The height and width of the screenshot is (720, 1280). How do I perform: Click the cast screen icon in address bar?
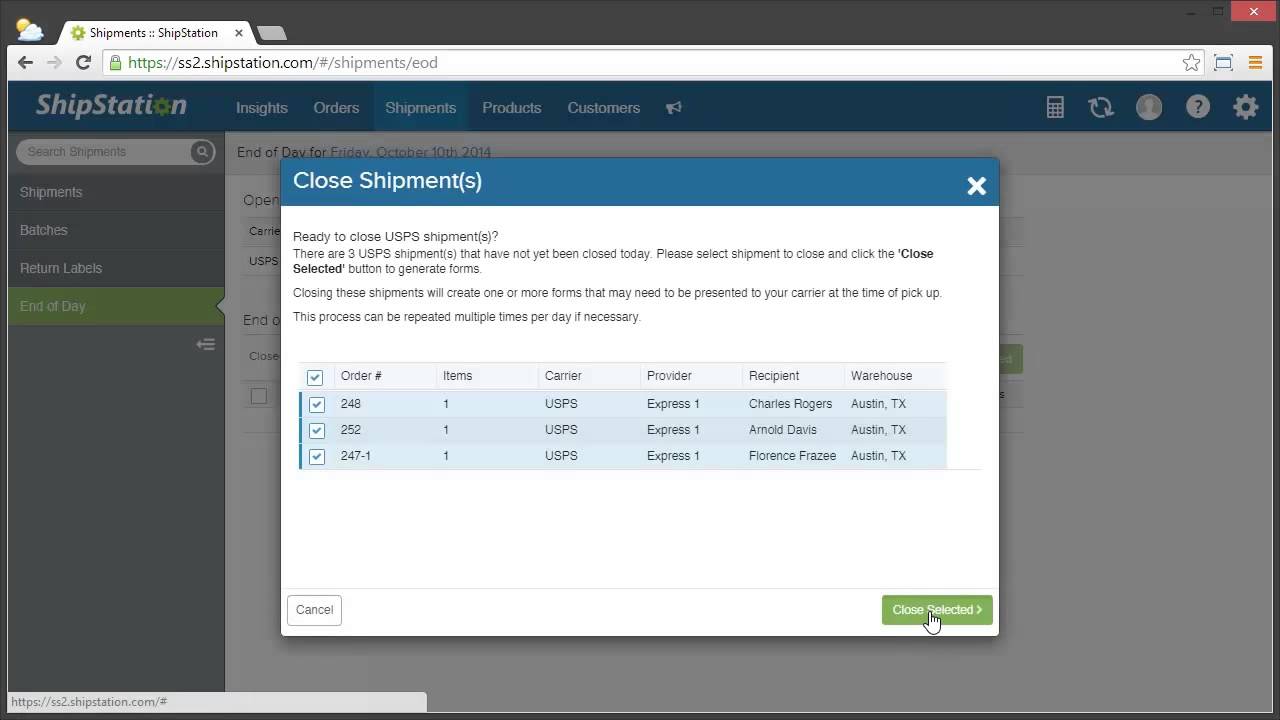(1223, 63)
